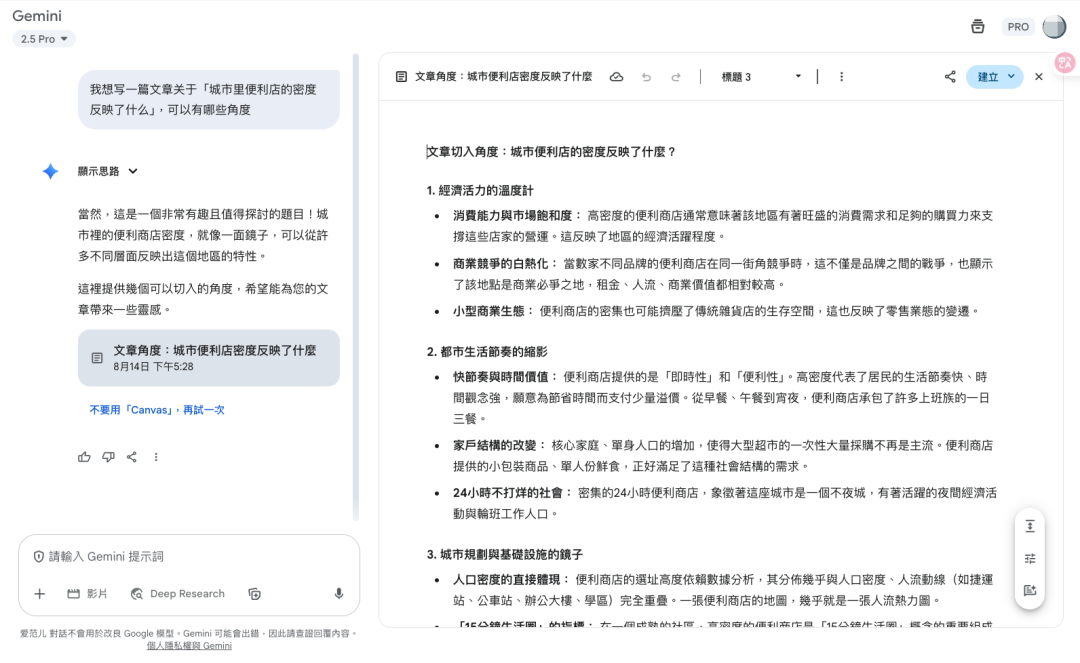Open the Canvas toolbar three-dot menu
The image size is (1080, 663).
[841, 77]
